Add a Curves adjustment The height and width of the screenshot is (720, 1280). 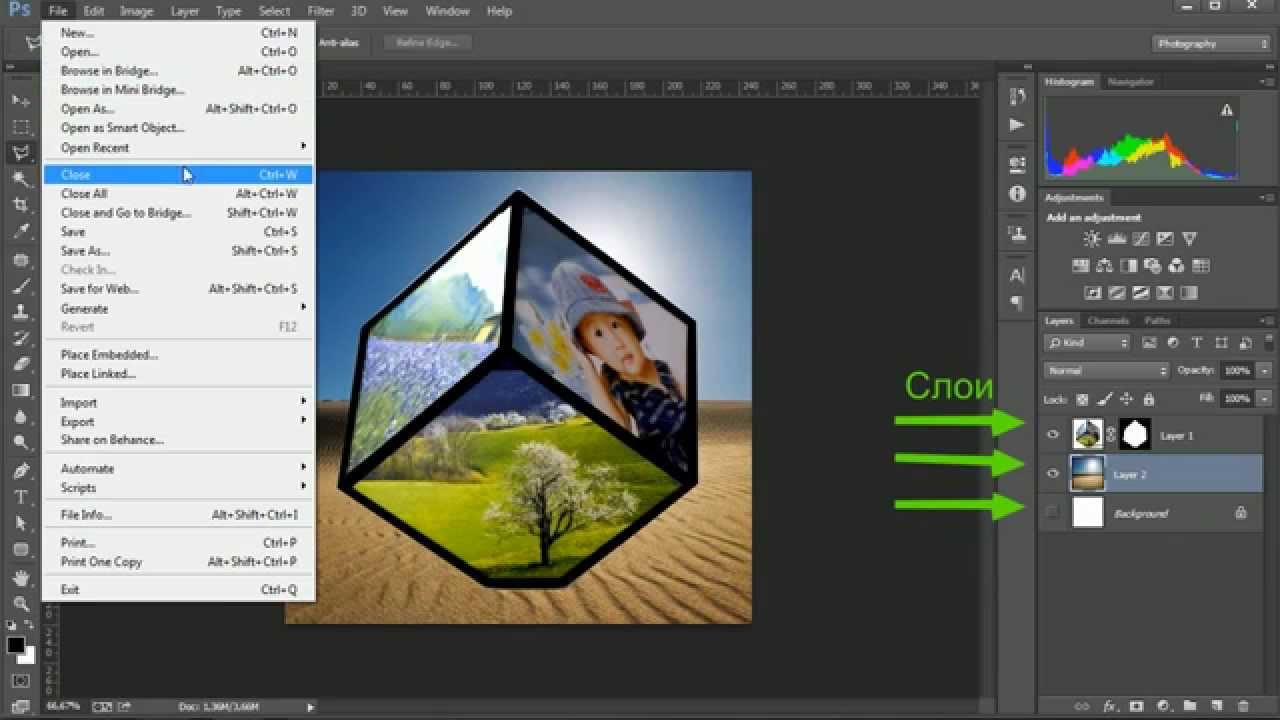coord(1140,239)
